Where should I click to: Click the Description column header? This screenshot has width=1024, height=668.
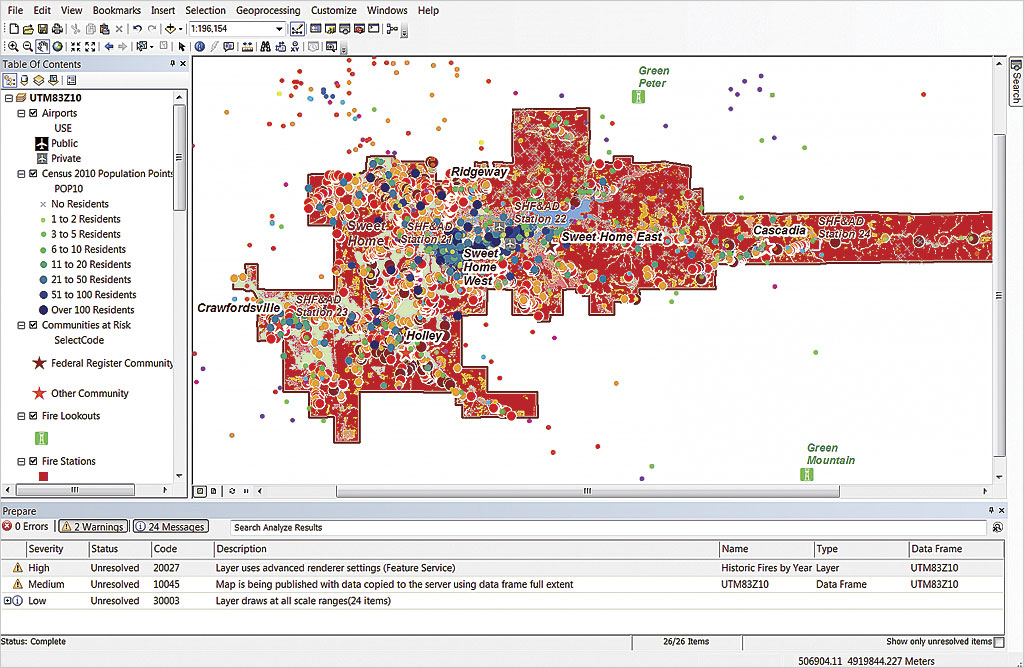coord(466,549)
